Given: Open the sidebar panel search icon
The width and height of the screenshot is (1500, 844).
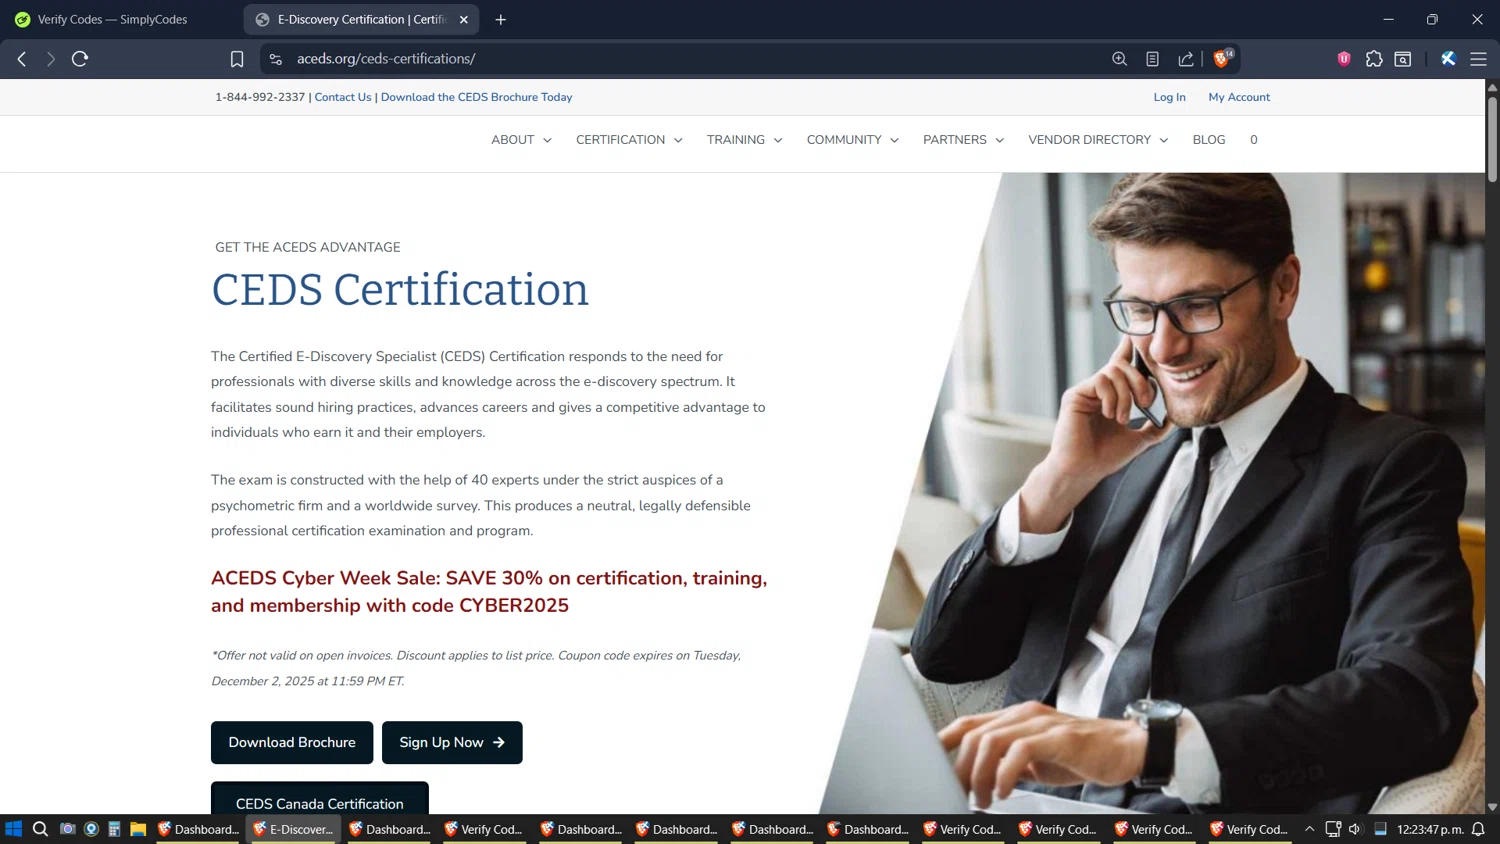Looking at the screenshot, I should 1403,59.
